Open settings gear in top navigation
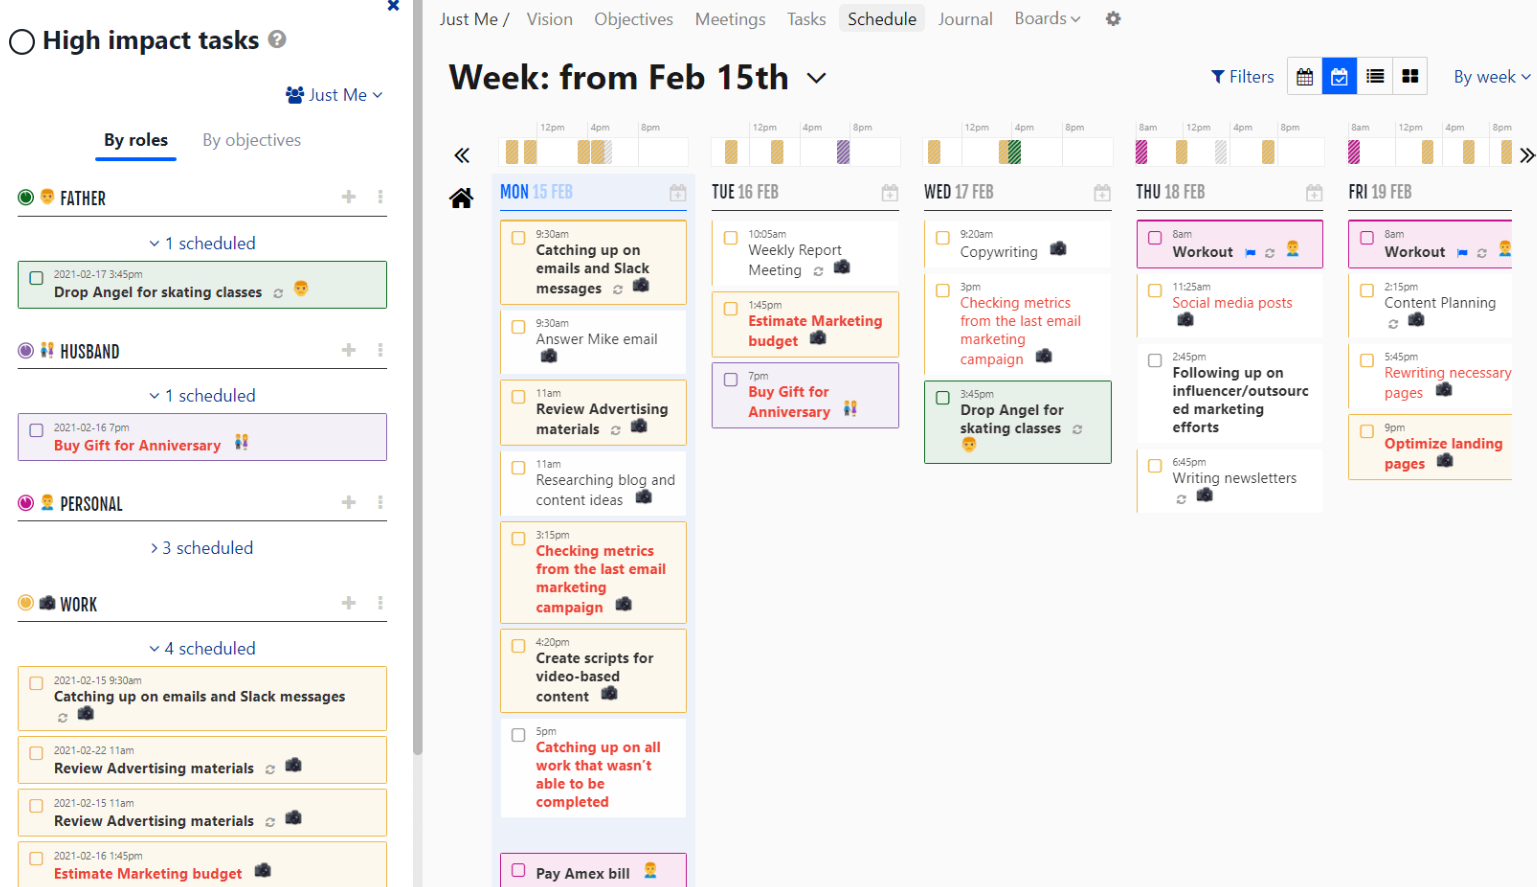 pyautogui.click(x=1113, y=19)
